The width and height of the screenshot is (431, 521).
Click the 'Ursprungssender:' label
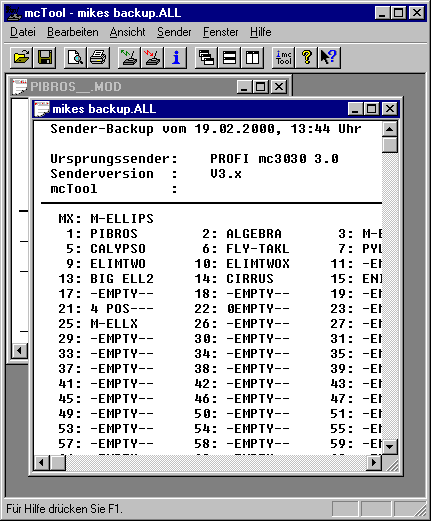click(114, 159)
